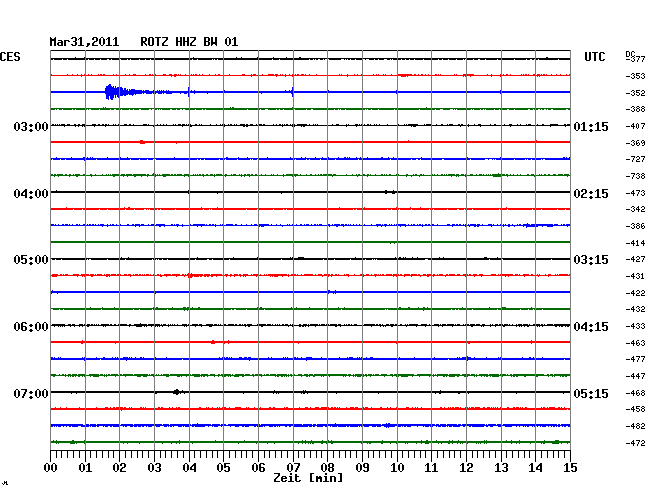Select the 07:00 local time label
Image resolution: width=650 pixels, height=494 pixels.
coord(31,393)
